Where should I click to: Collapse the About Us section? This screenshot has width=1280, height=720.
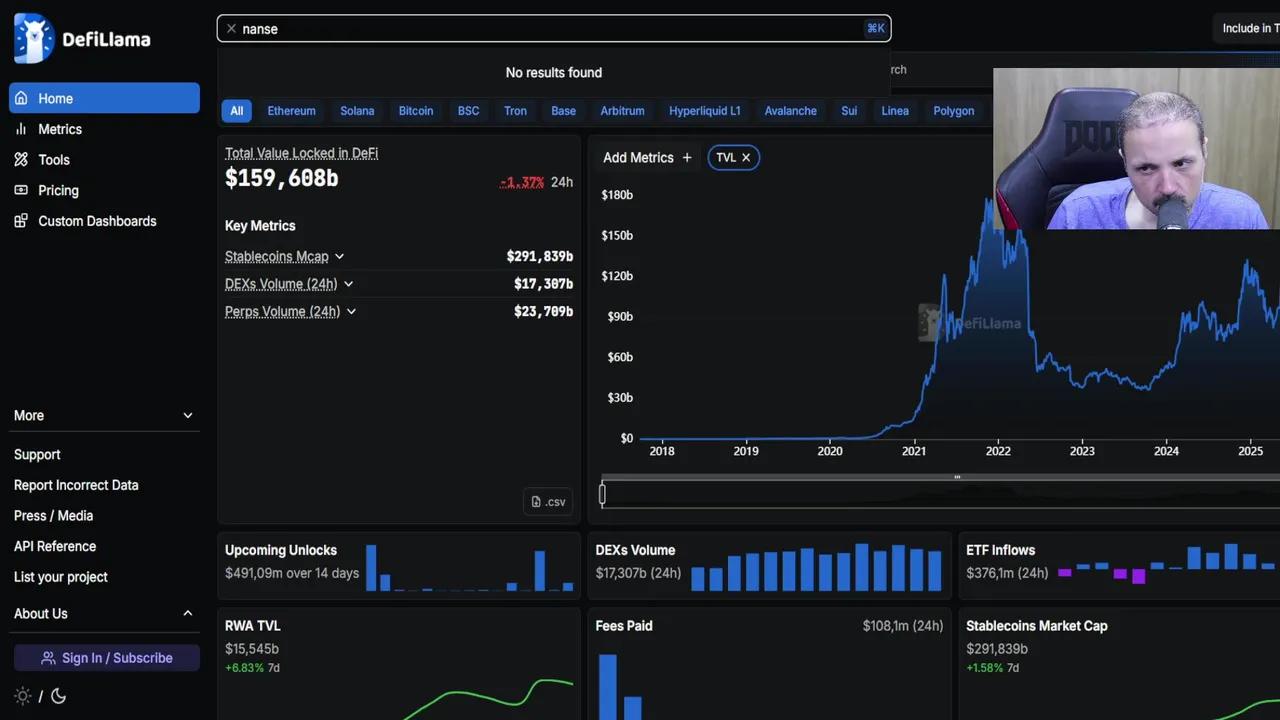point(104,613)
